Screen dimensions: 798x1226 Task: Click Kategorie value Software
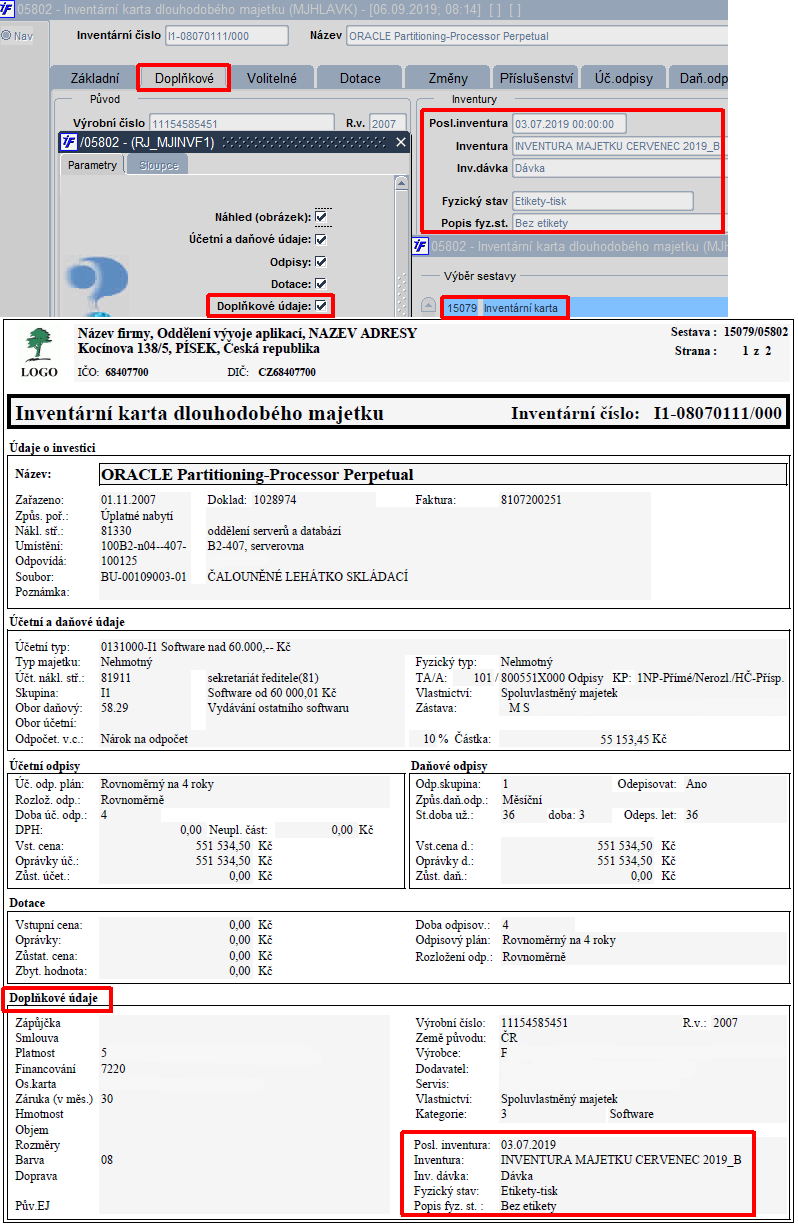(631, 1113)
